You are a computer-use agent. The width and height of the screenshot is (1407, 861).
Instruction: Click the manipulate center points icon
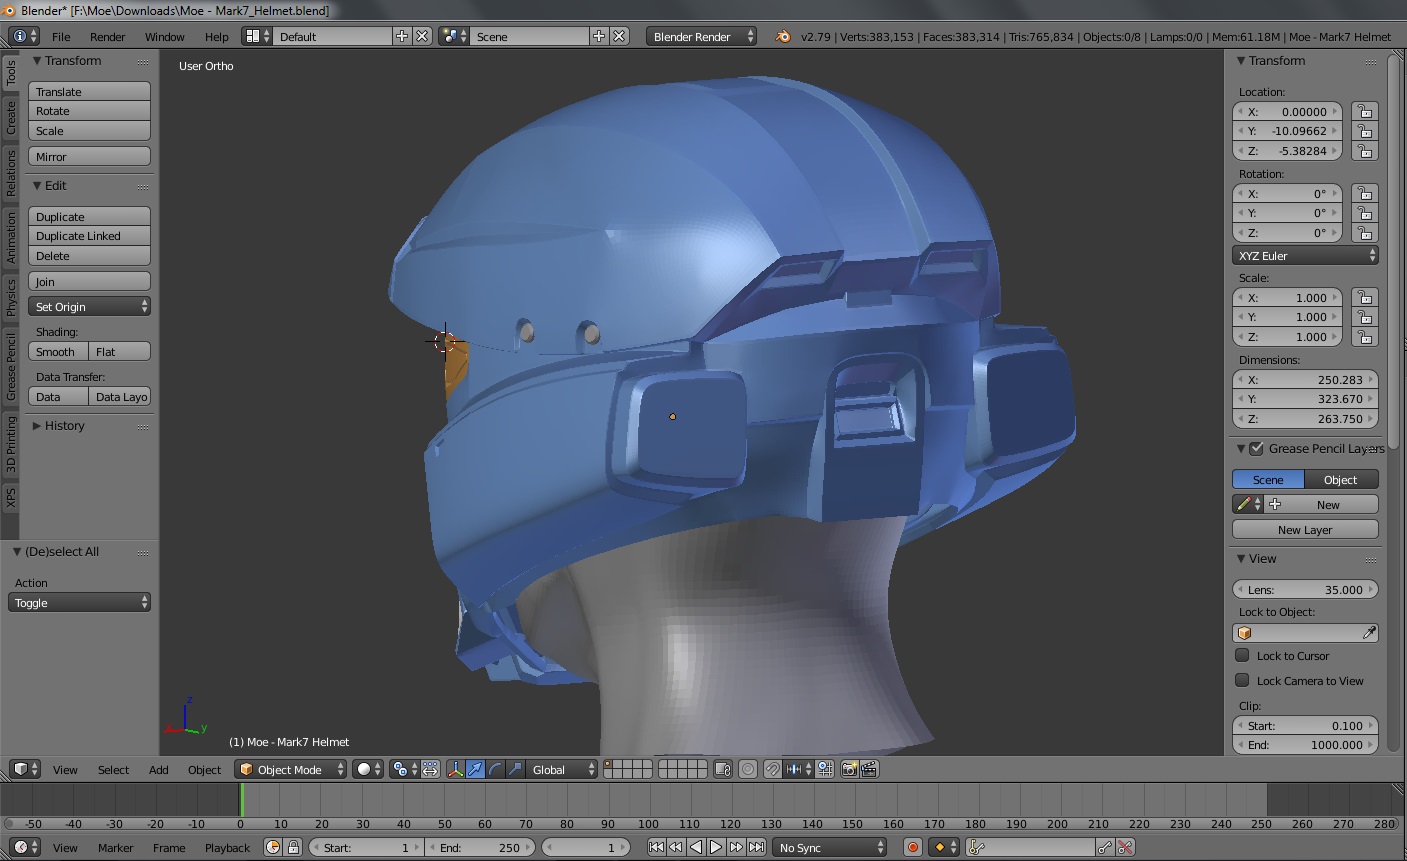[x=430, y=769]
